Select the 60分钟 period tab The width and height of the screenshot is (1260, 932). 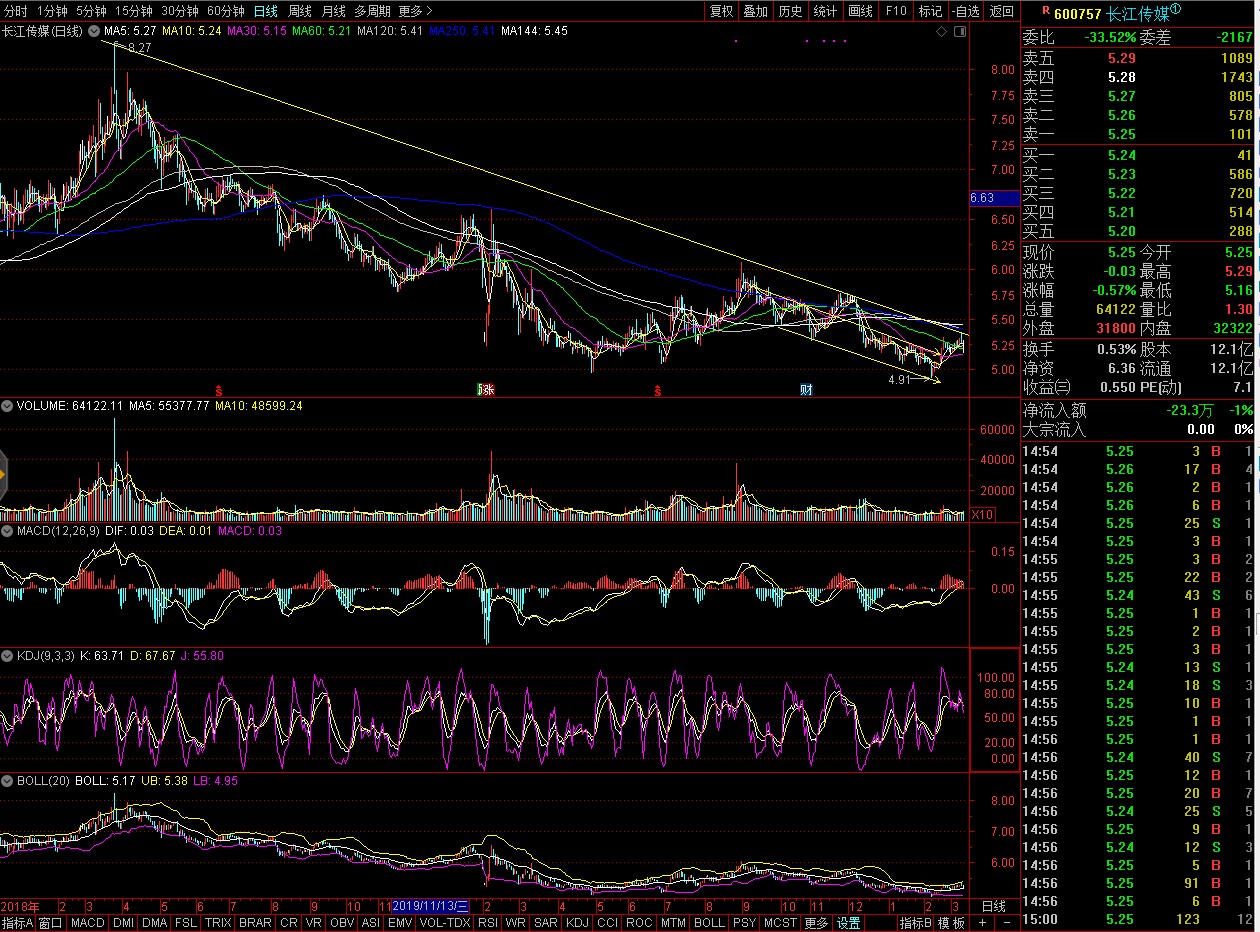tap(226, 11)
